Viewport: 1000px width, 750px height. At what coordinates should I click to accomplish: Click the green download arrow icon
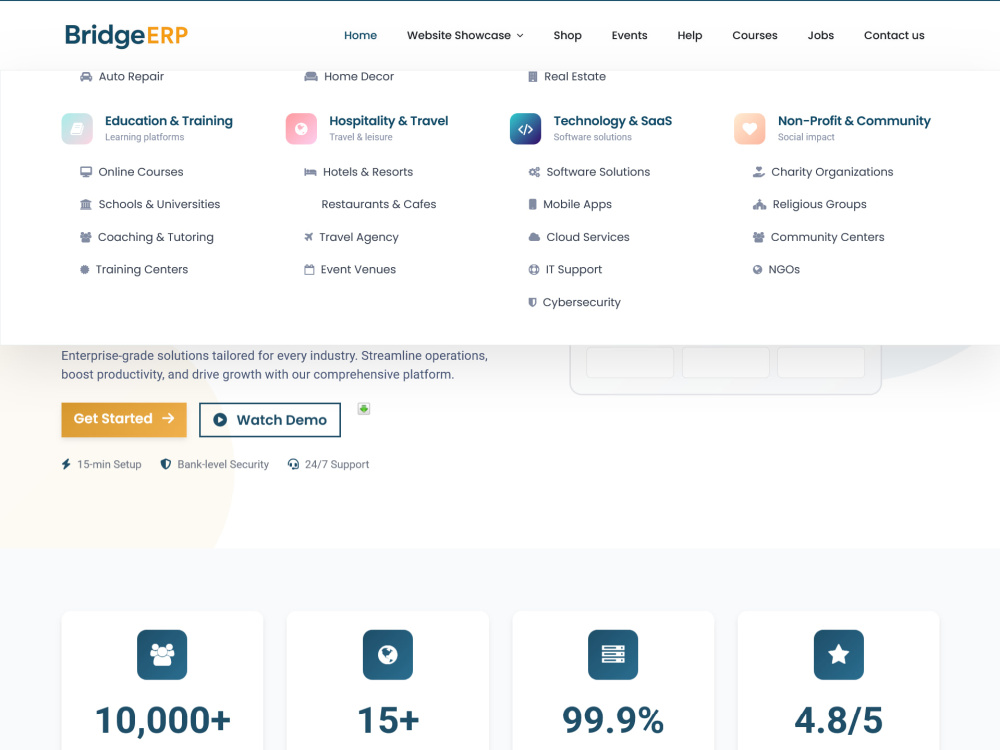click(364, 409)
